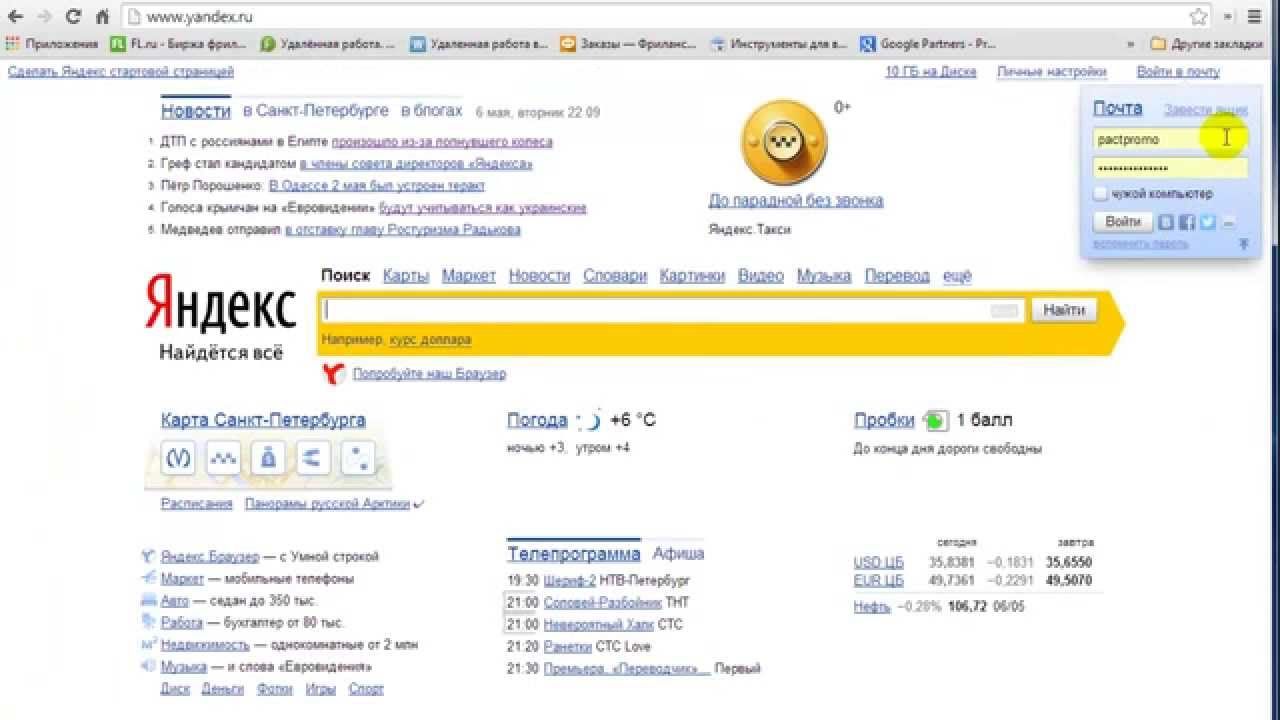Open the Карты tab above search
Image resolution: width=1280 pixels, height=720 pixels.
[x=406, y=276]
